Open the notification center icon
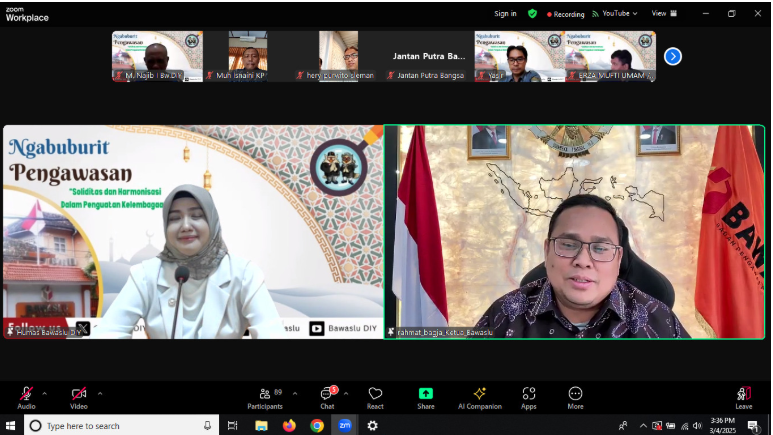 pyautogui.click(x=753, y=426)
